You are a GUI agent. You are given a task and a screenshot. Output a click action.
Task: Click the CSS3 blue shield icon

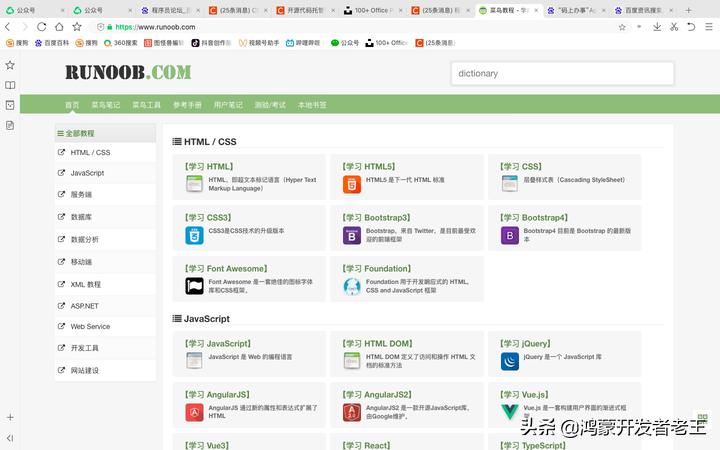pos(194,236)
